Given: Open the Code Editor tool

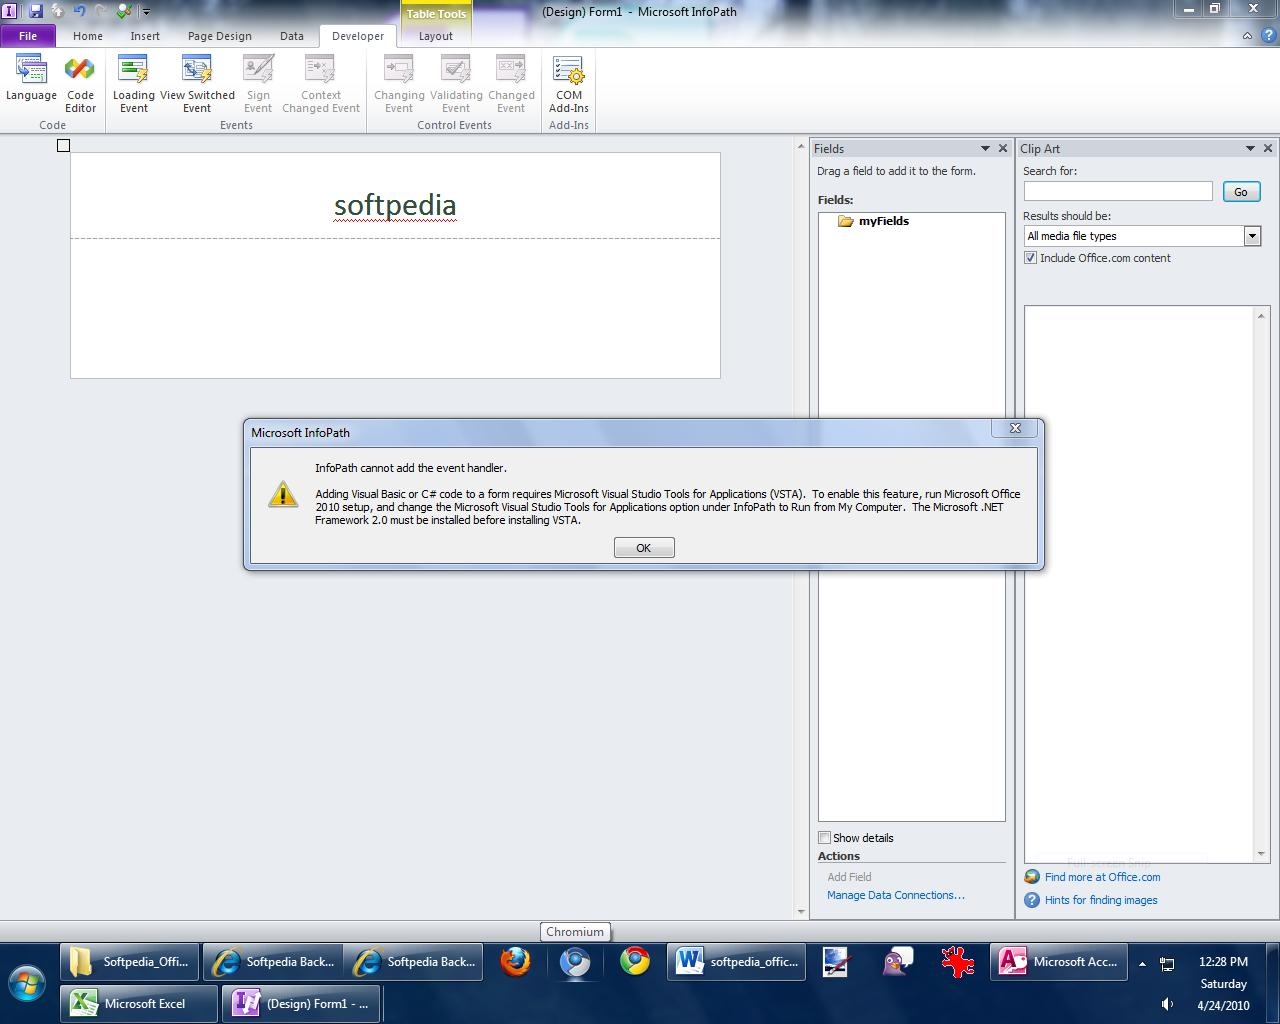Looking at the screenshot, I should tap(80, 84).
